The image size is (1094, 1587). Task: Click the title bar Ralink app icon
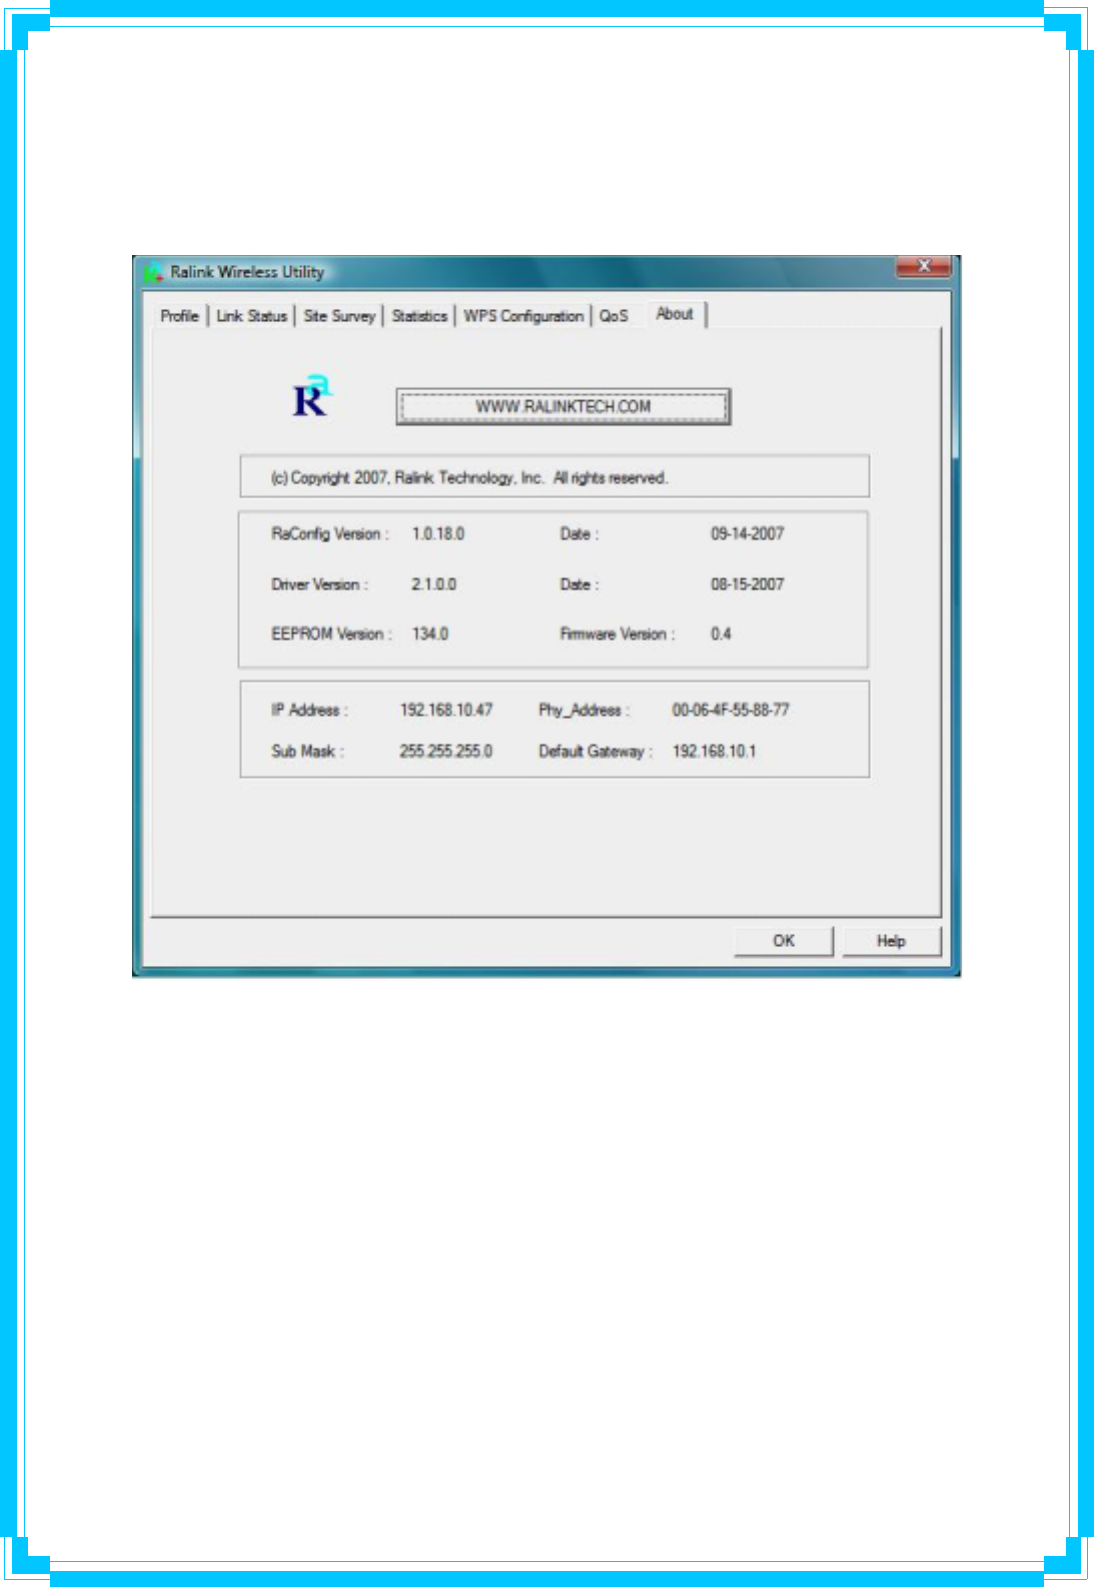click(154, 272)
